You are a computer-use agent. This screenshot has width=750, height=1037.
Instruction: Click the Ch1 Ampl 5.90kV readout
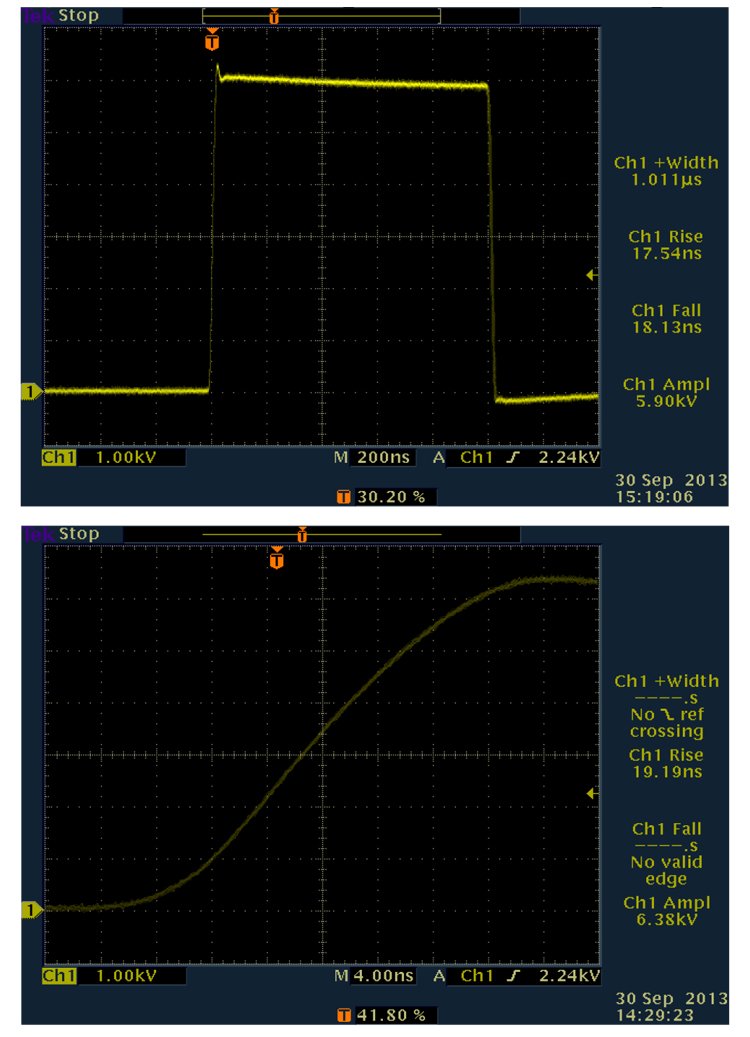(665, 392)
